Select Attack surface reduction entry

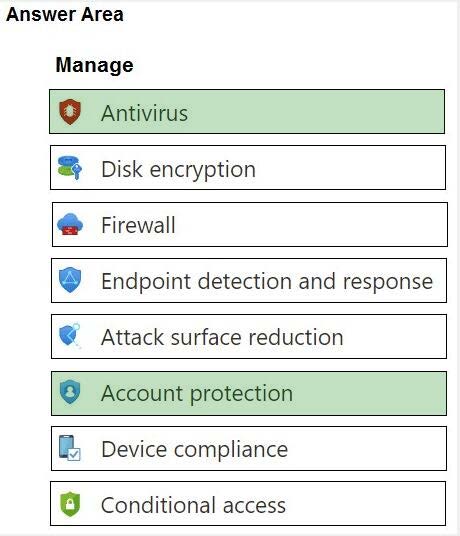(x=249, y=337)
